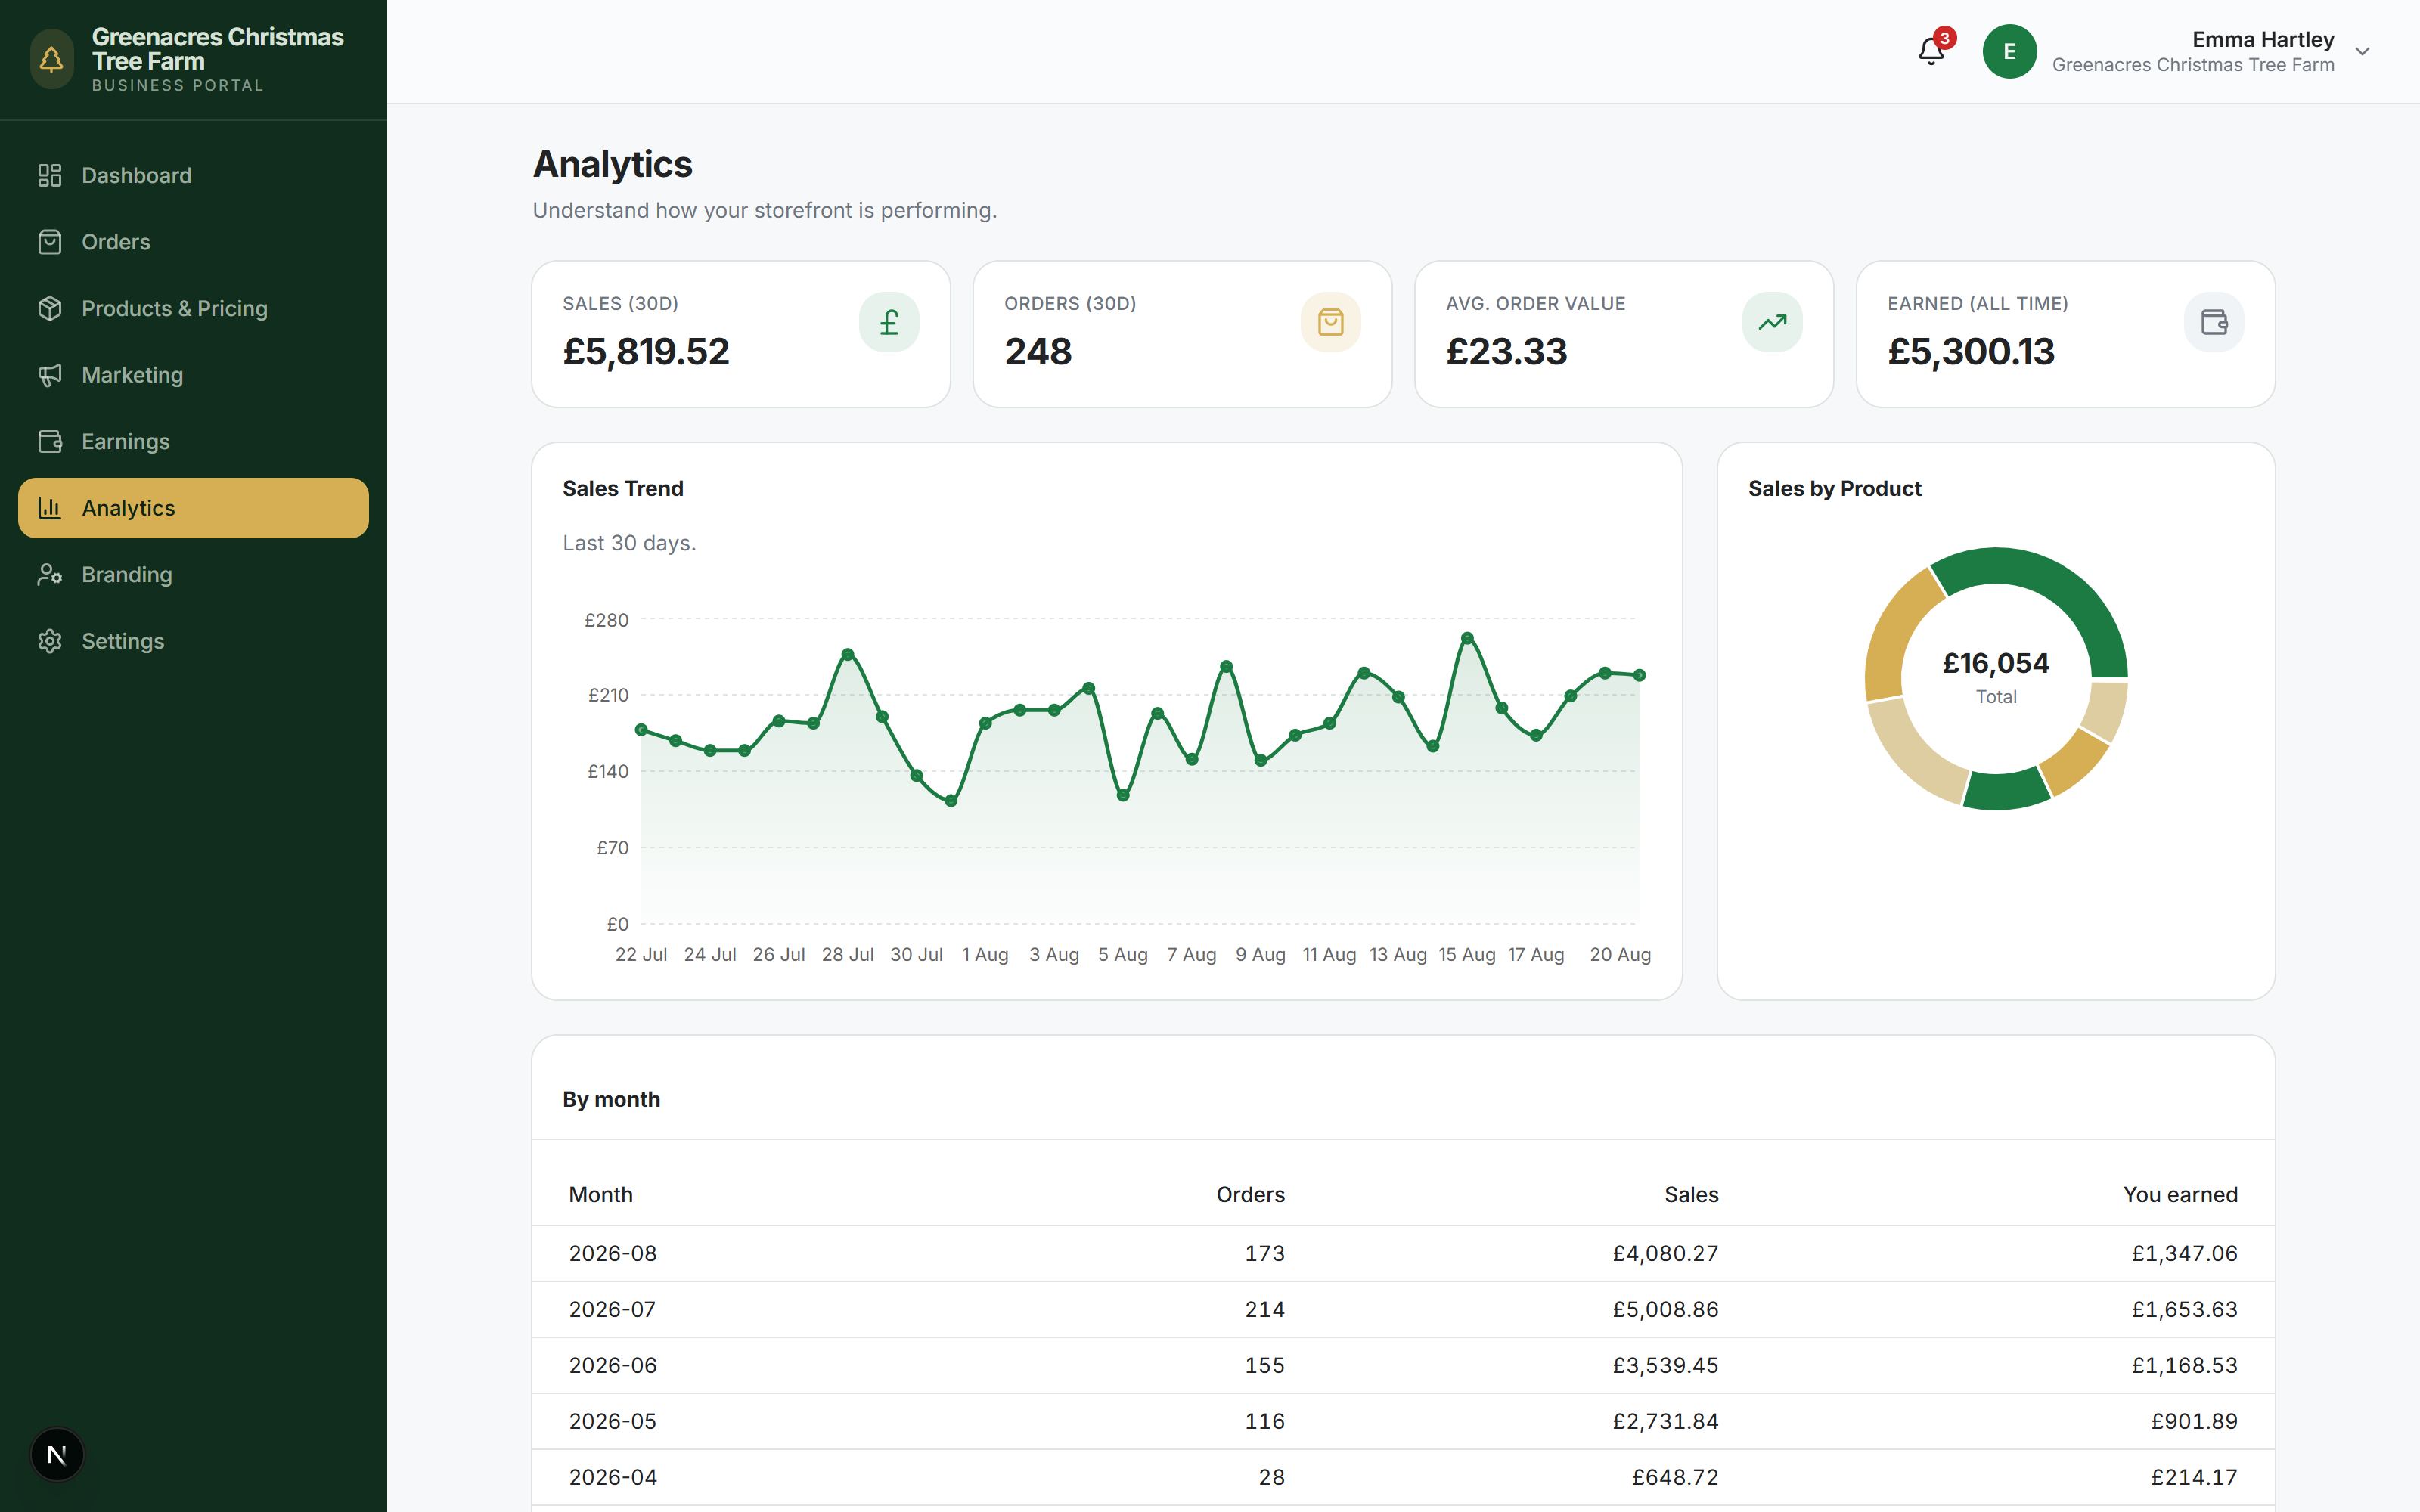Image resolution: width=2420 pixels, height=1512 pixels.
Task: Click the 2026-05 month row
Action: point(1403,1421)
